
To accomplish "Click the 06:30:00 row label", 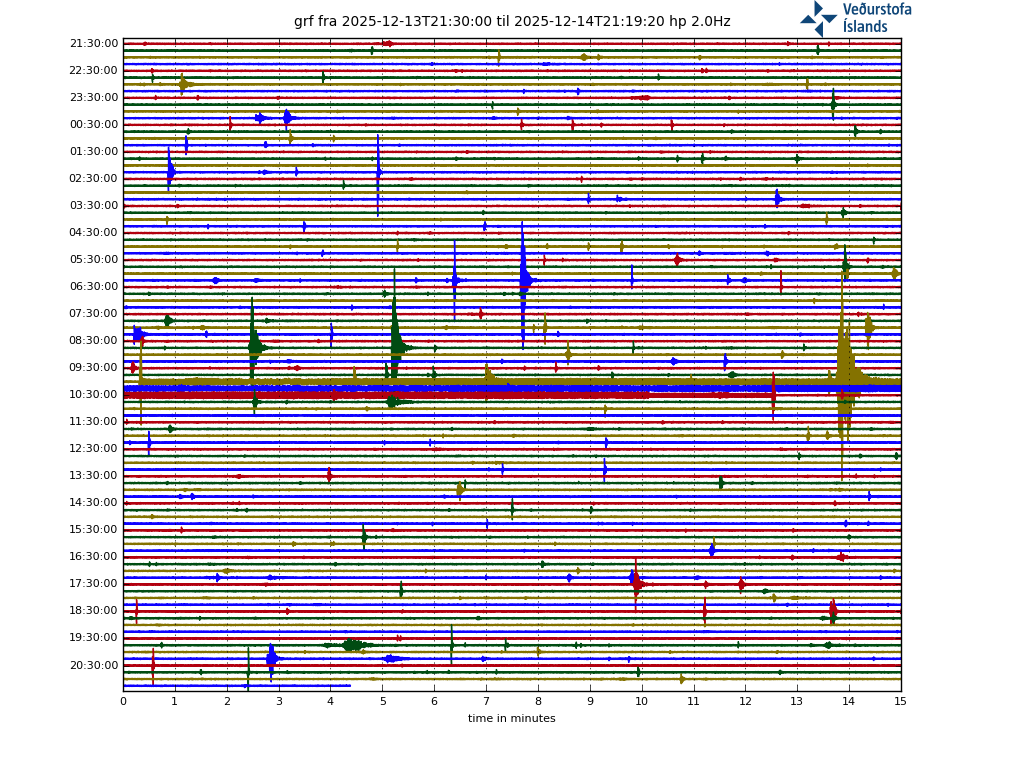I will [x=94, y=287].
